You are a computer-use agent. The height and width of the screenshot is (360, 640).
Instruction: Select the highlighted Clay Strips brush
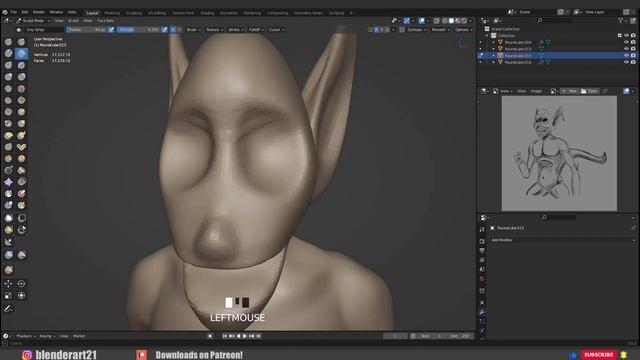pos(22,53)
